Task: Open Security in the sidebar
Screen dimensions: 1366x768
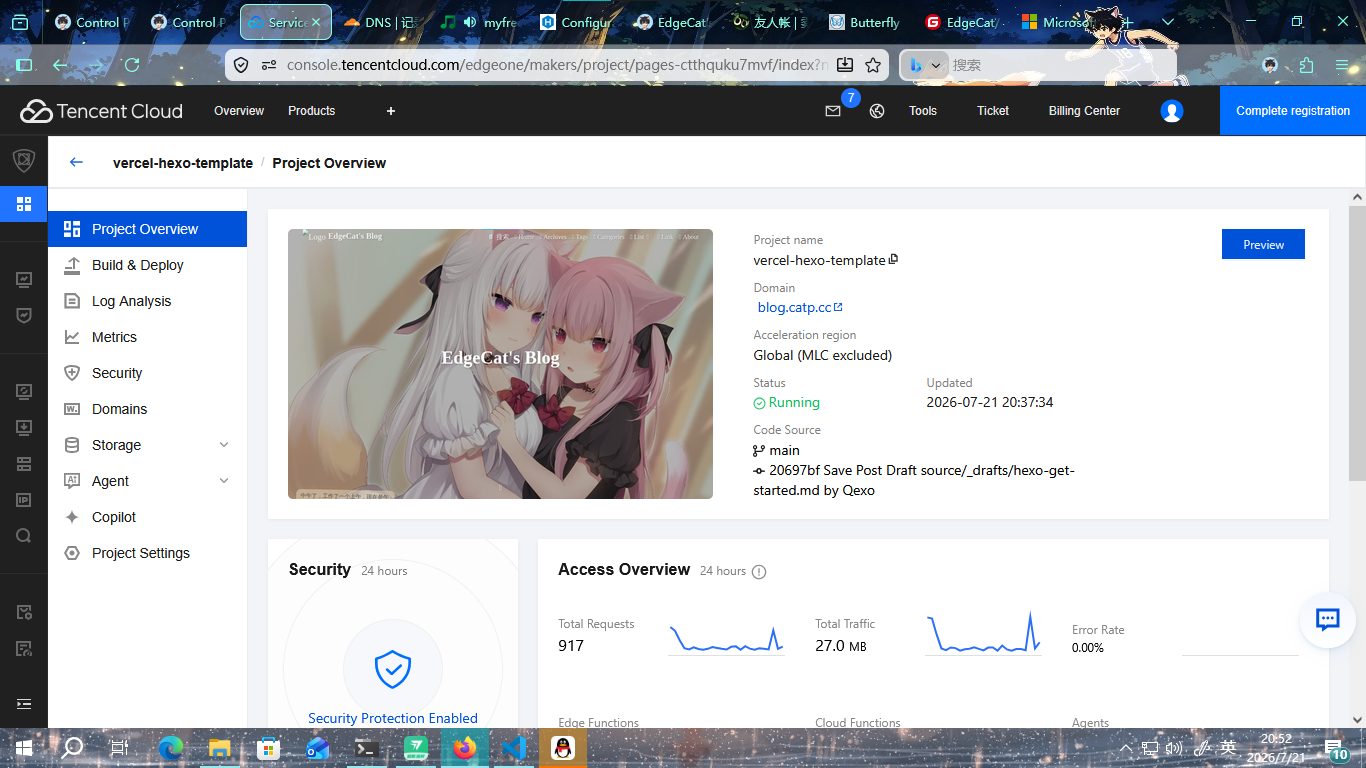Action: pos(147,373)
